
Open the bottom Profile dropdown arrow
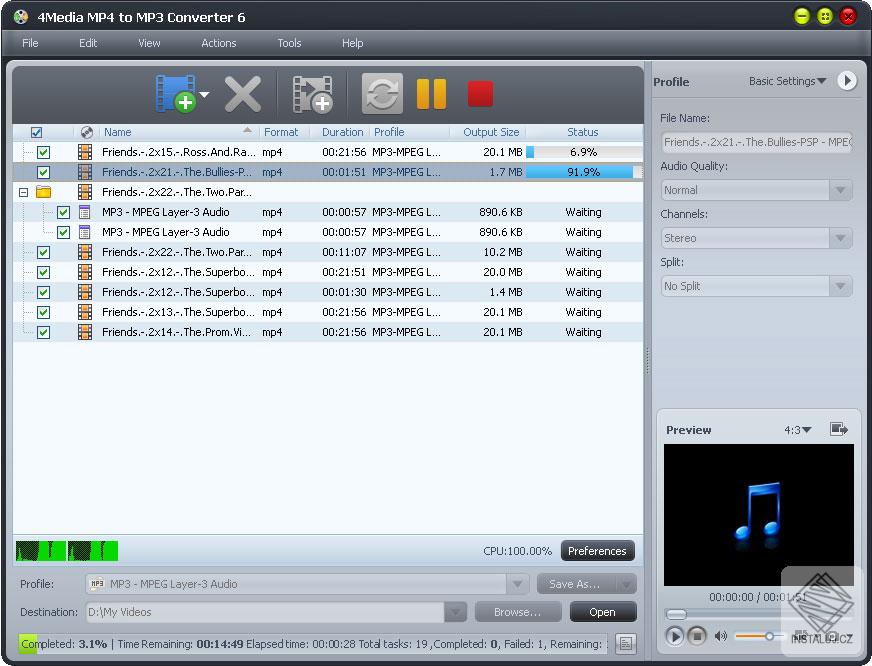517,584
